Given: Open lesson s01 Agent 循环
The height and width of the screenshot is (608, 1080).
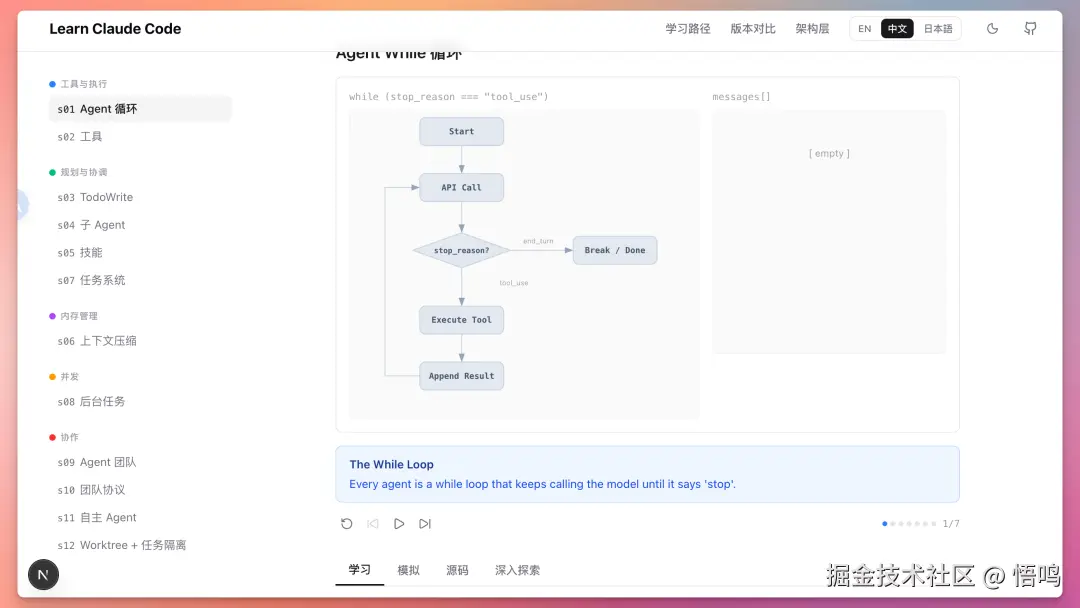Looking at the screenshot, I should click(140, 109).
